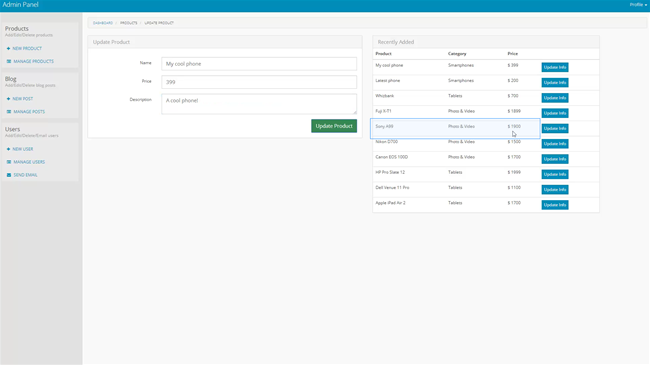Viewport: 650px width, 365px height.
Task: Click the '$ 1100' price cell
Action: (x=514, y=187)
